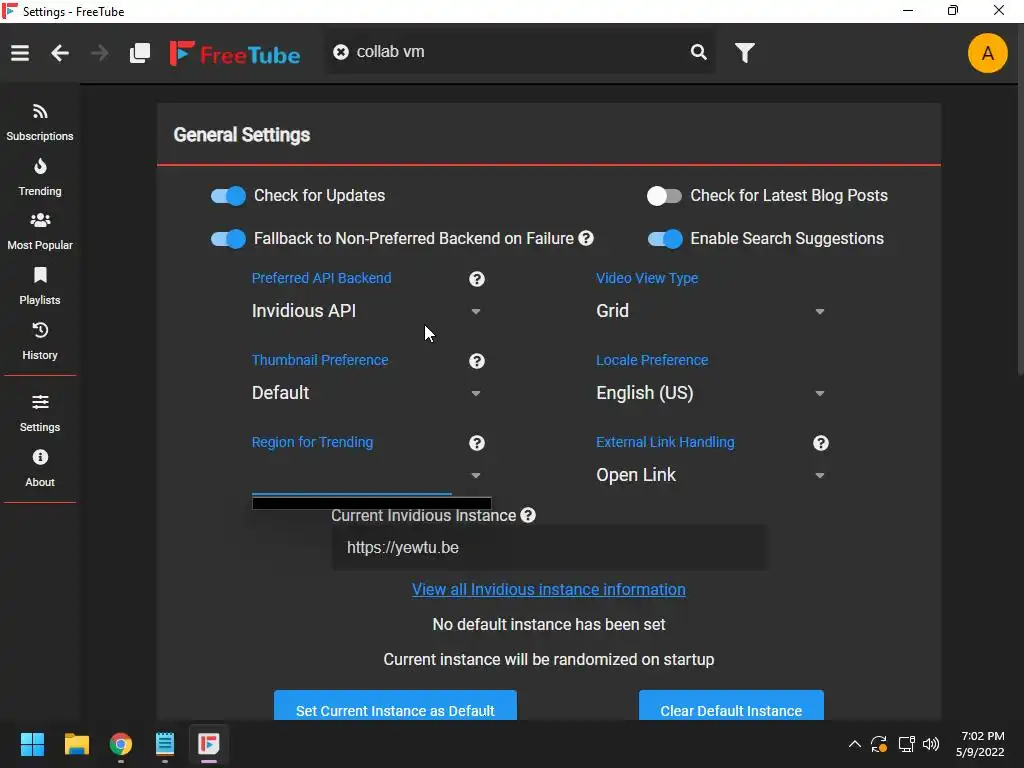The width and height of the screenshot is (1024, 768).
Task: Open the Region for Trending dropdown
Action: point(368,475)
